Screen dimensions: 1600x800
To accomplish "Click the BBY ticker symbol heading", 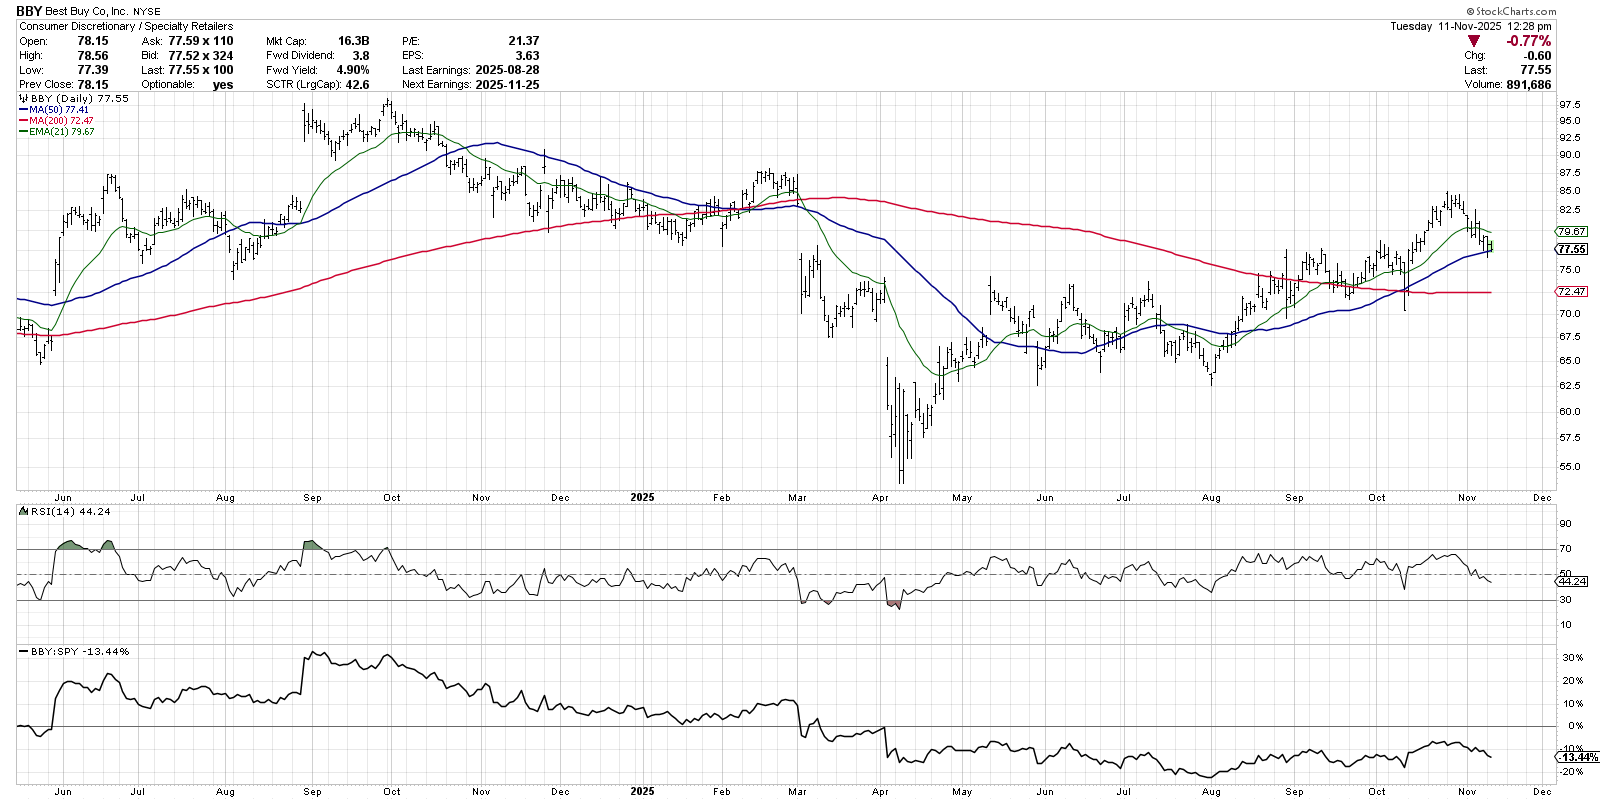I will tap(29, 11).
